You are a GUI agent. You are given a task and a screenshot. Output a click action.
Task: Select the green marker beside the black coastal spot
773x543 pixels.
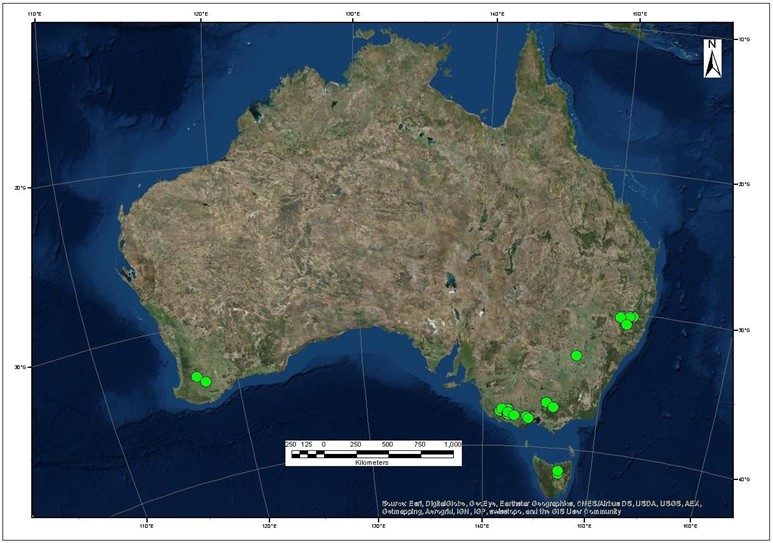[528, 417]
